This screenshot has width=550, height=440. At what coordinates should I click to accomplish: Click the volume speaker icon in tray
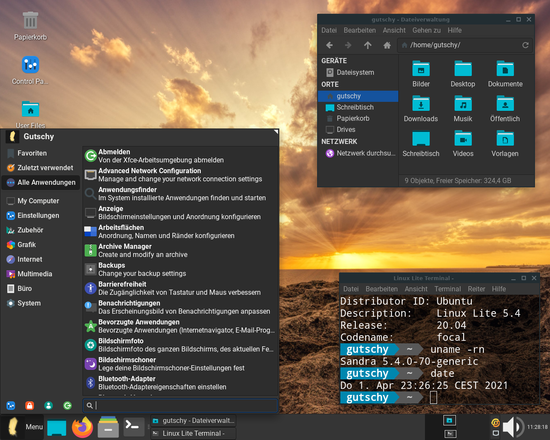click(512, 427)
